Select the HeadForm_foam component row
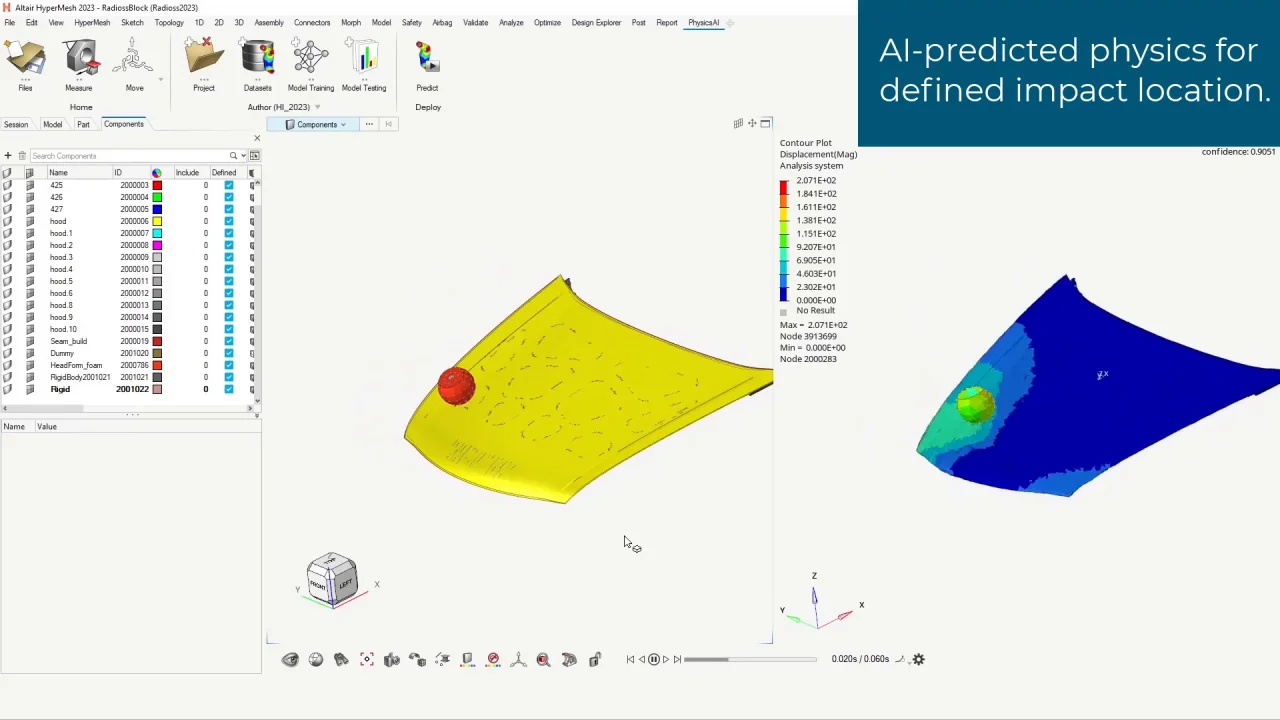 [127, 365]
